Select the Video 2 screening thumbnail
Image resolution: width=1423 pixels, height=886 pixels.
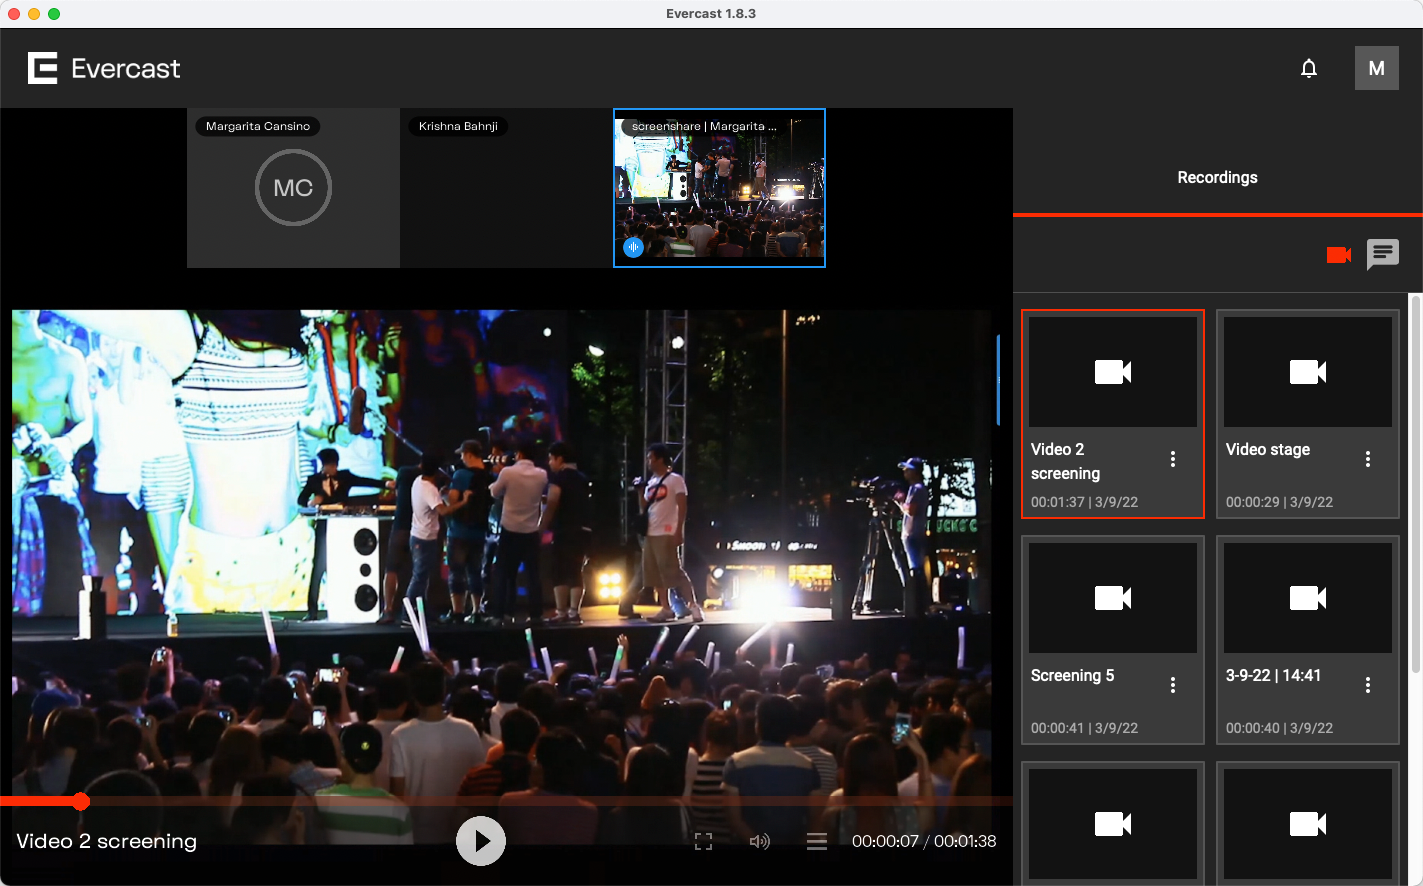1113,372
